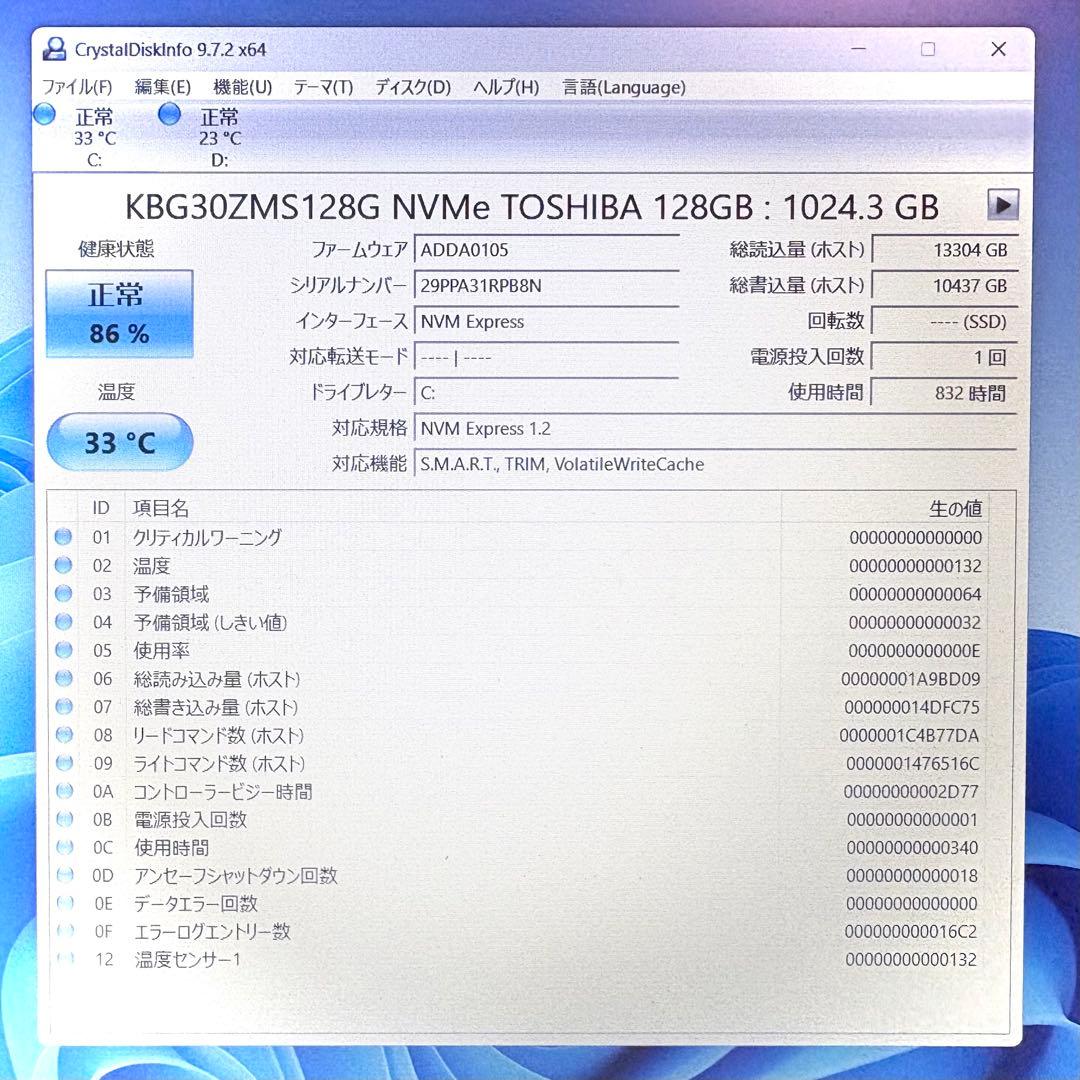Open the テーマ menu
Image resolution: width=1080 pixels, height=1080 pixels.
324,87
